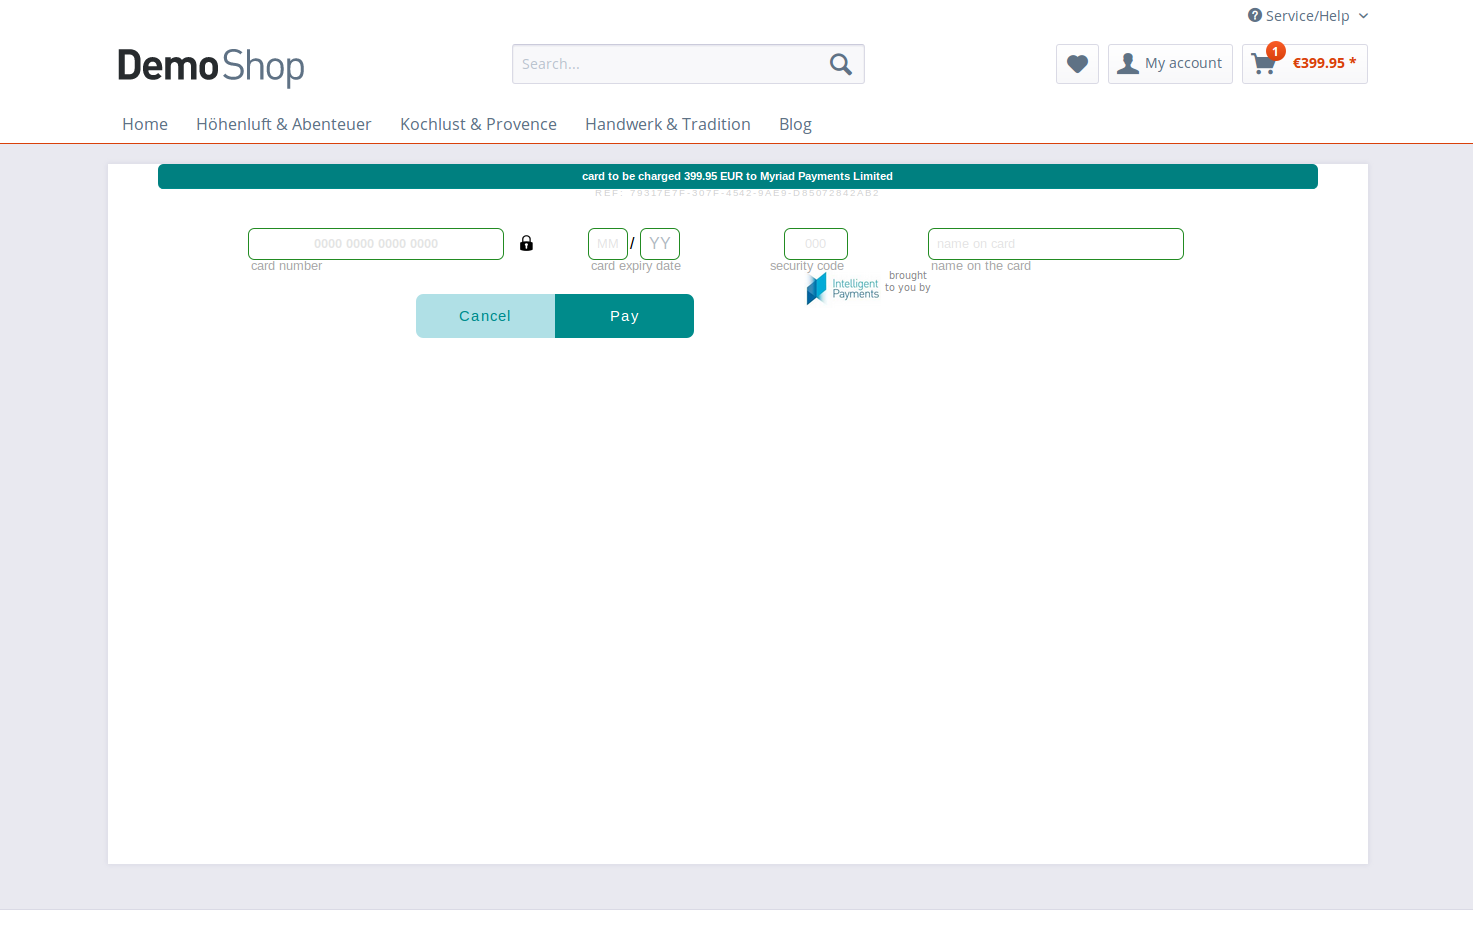Click the 'card expiry date' label

click(x=636, y=266)
